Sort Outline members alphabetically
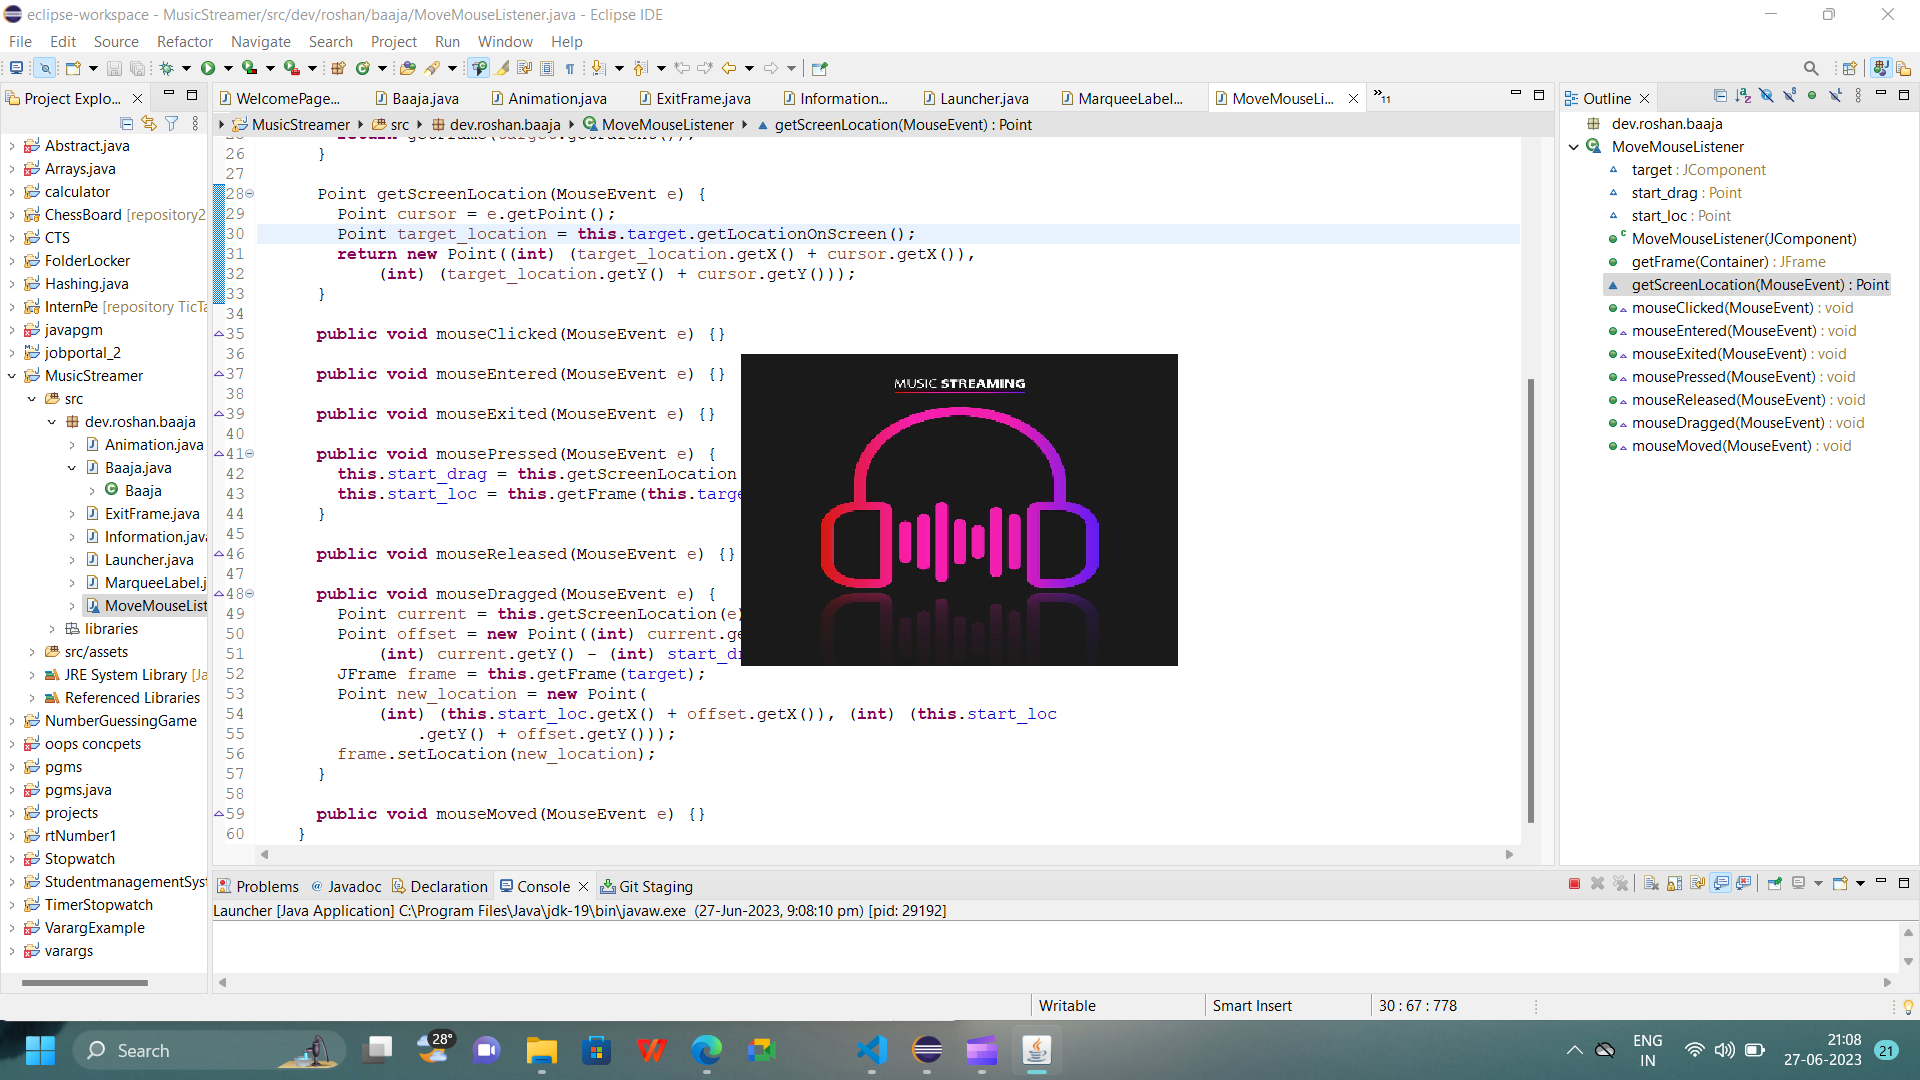 (1743, 96)
